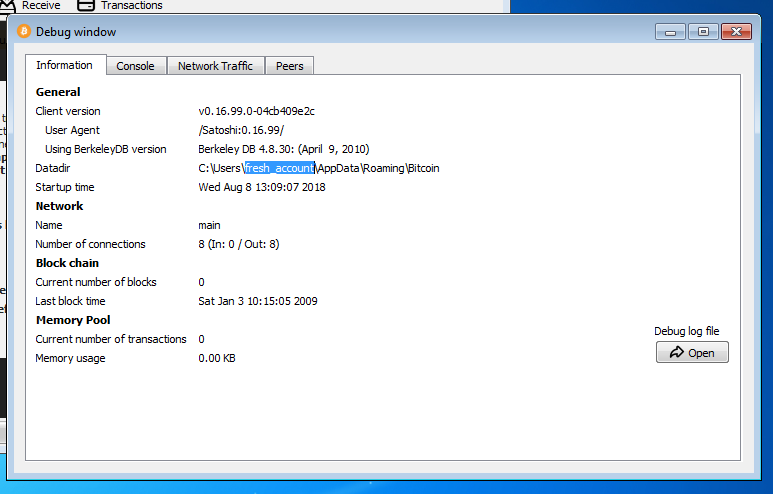Screen dimensions: 773x494
Task: Click Last block time value Sat Jan 3
Action: click(x=258, y=301)
